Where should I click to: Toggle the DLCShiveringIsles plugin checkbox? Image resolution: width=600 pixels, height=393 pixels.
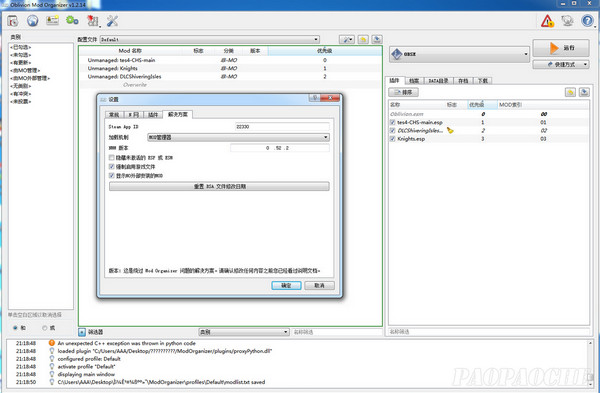point(392,130)
